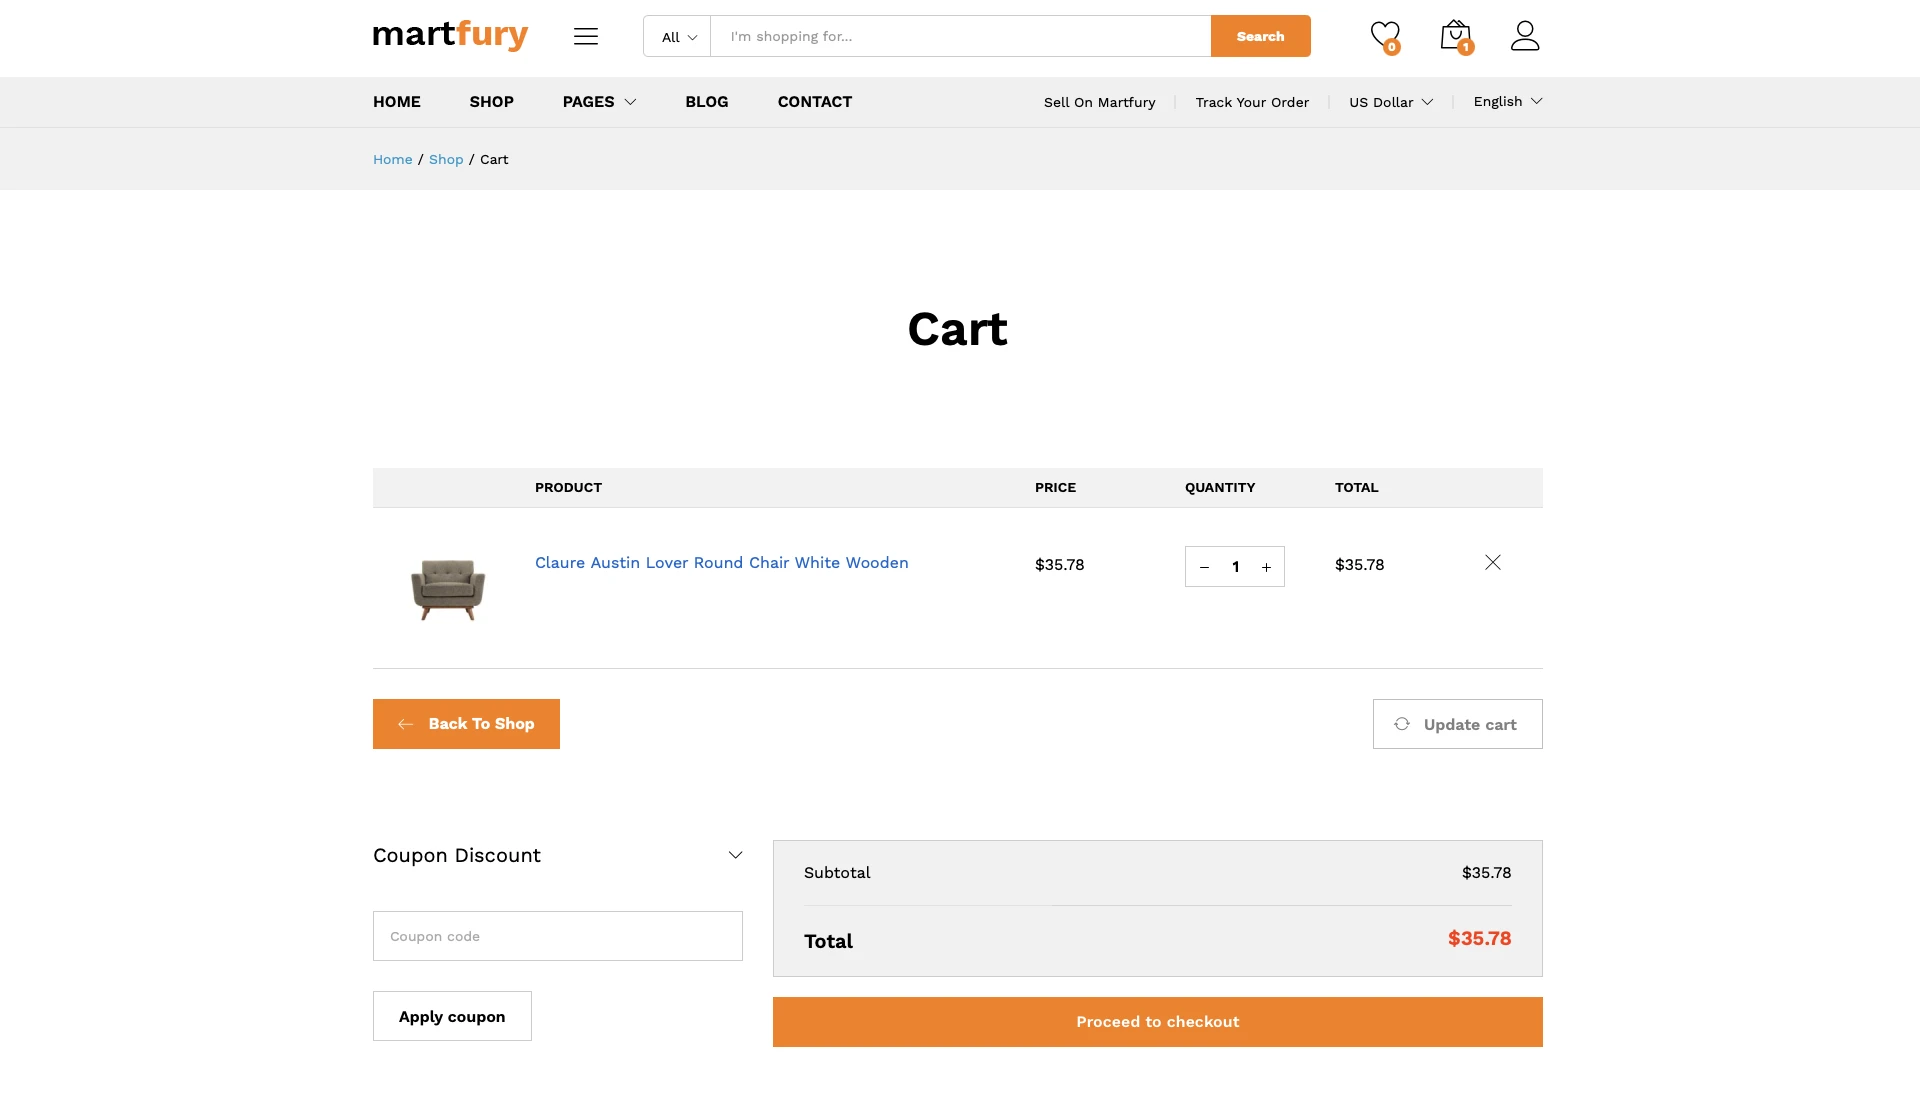This screenshot has height=1110, width=1920.
Task: Click the chair product thumbnail
Action: 448,588
